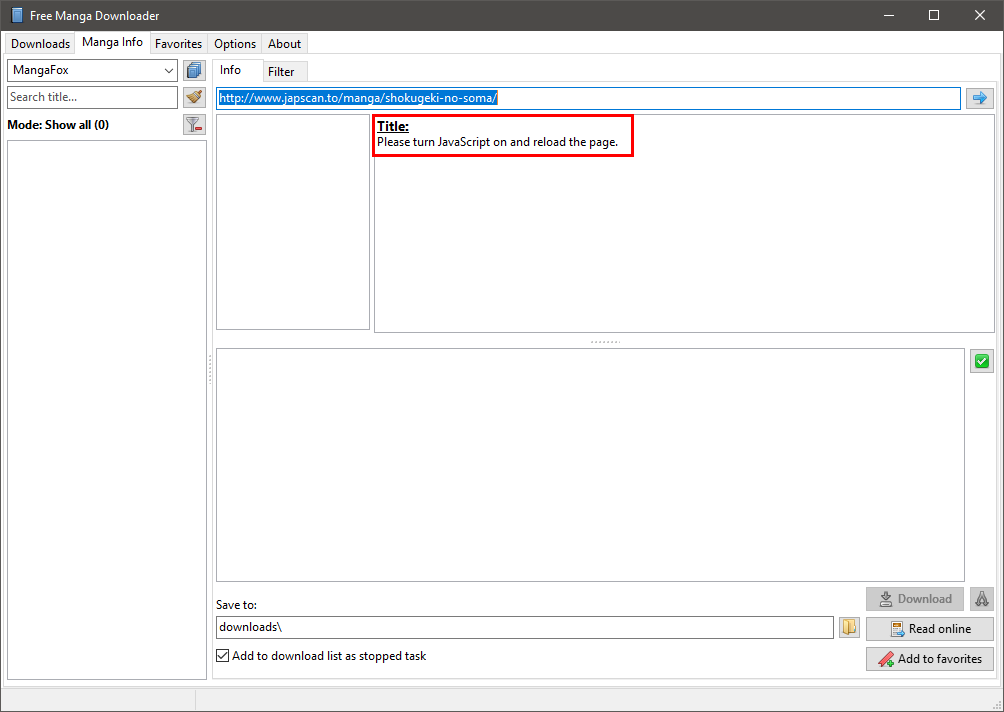The width and height of the screenshot is (1004, 712).
Task: Maximize the Free Manga Downloader window
Action: tap(934, 15)
